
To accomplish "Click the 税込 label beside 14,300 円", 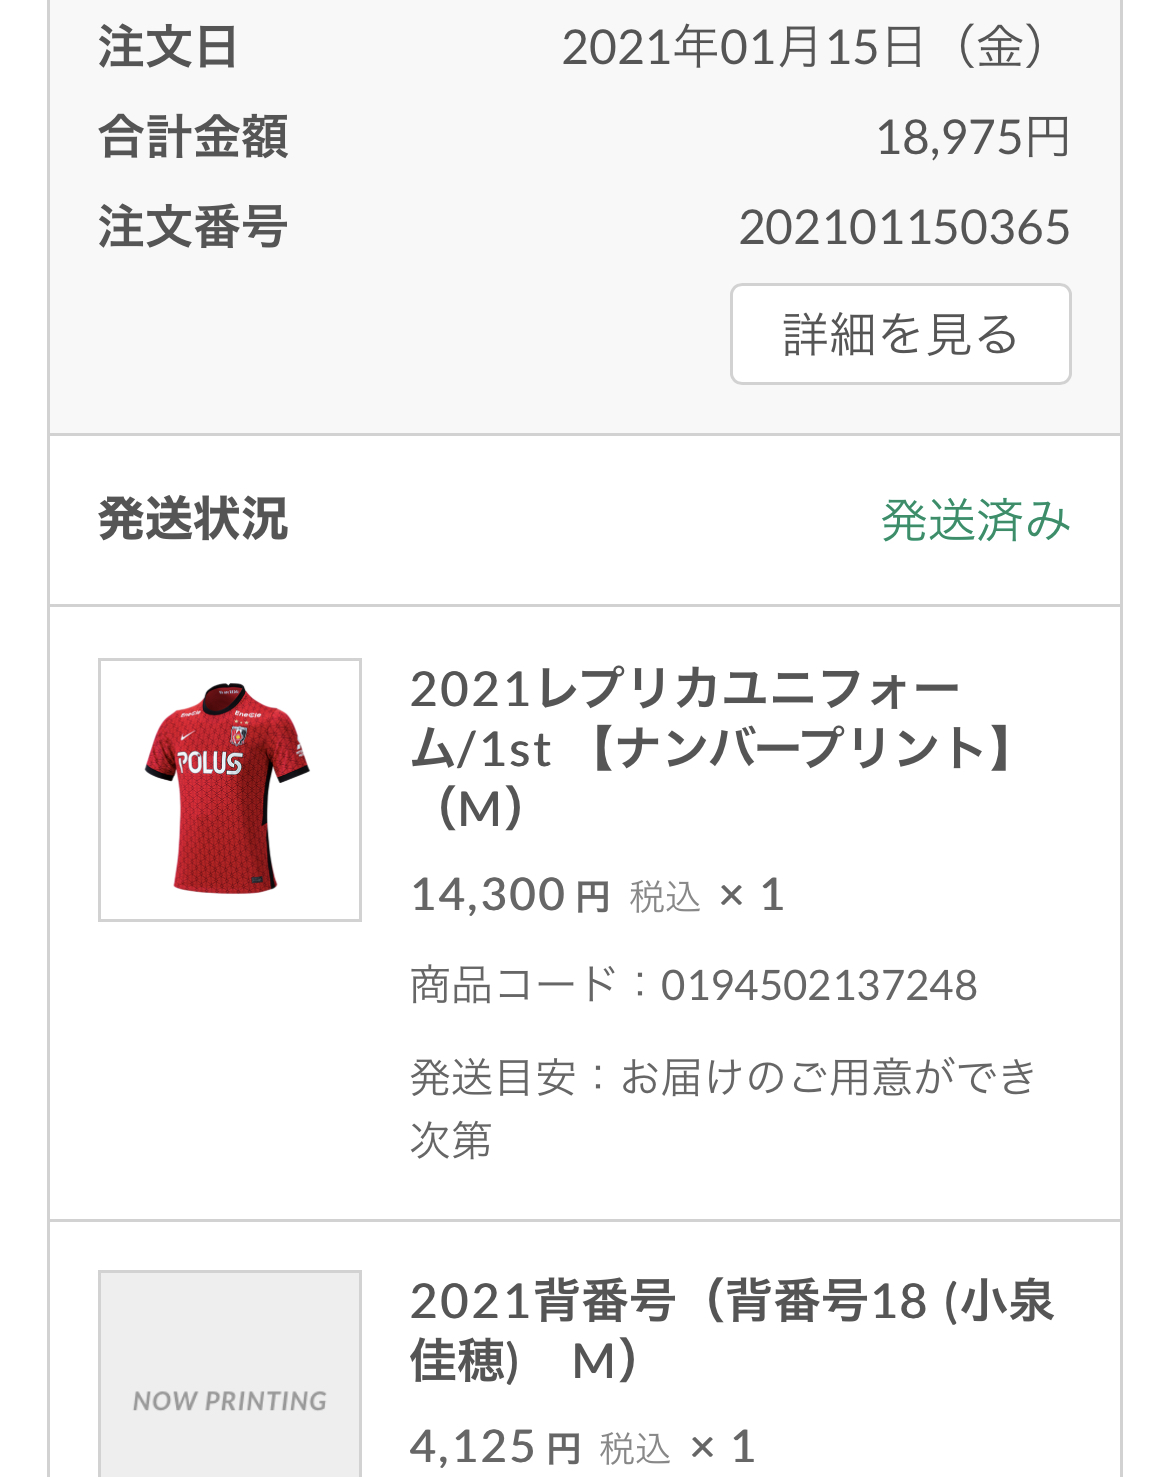I will coord(665,897).
